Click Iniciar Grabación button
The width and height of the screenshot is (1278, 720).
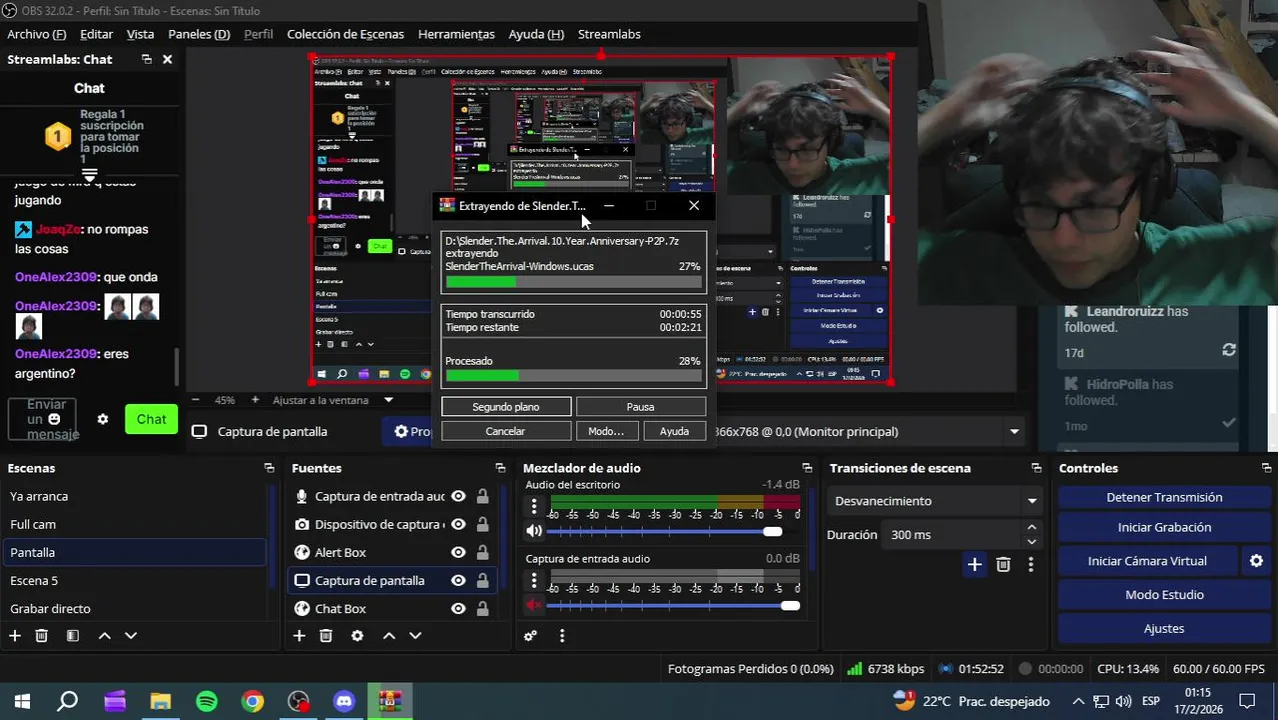click(1164, 527)
